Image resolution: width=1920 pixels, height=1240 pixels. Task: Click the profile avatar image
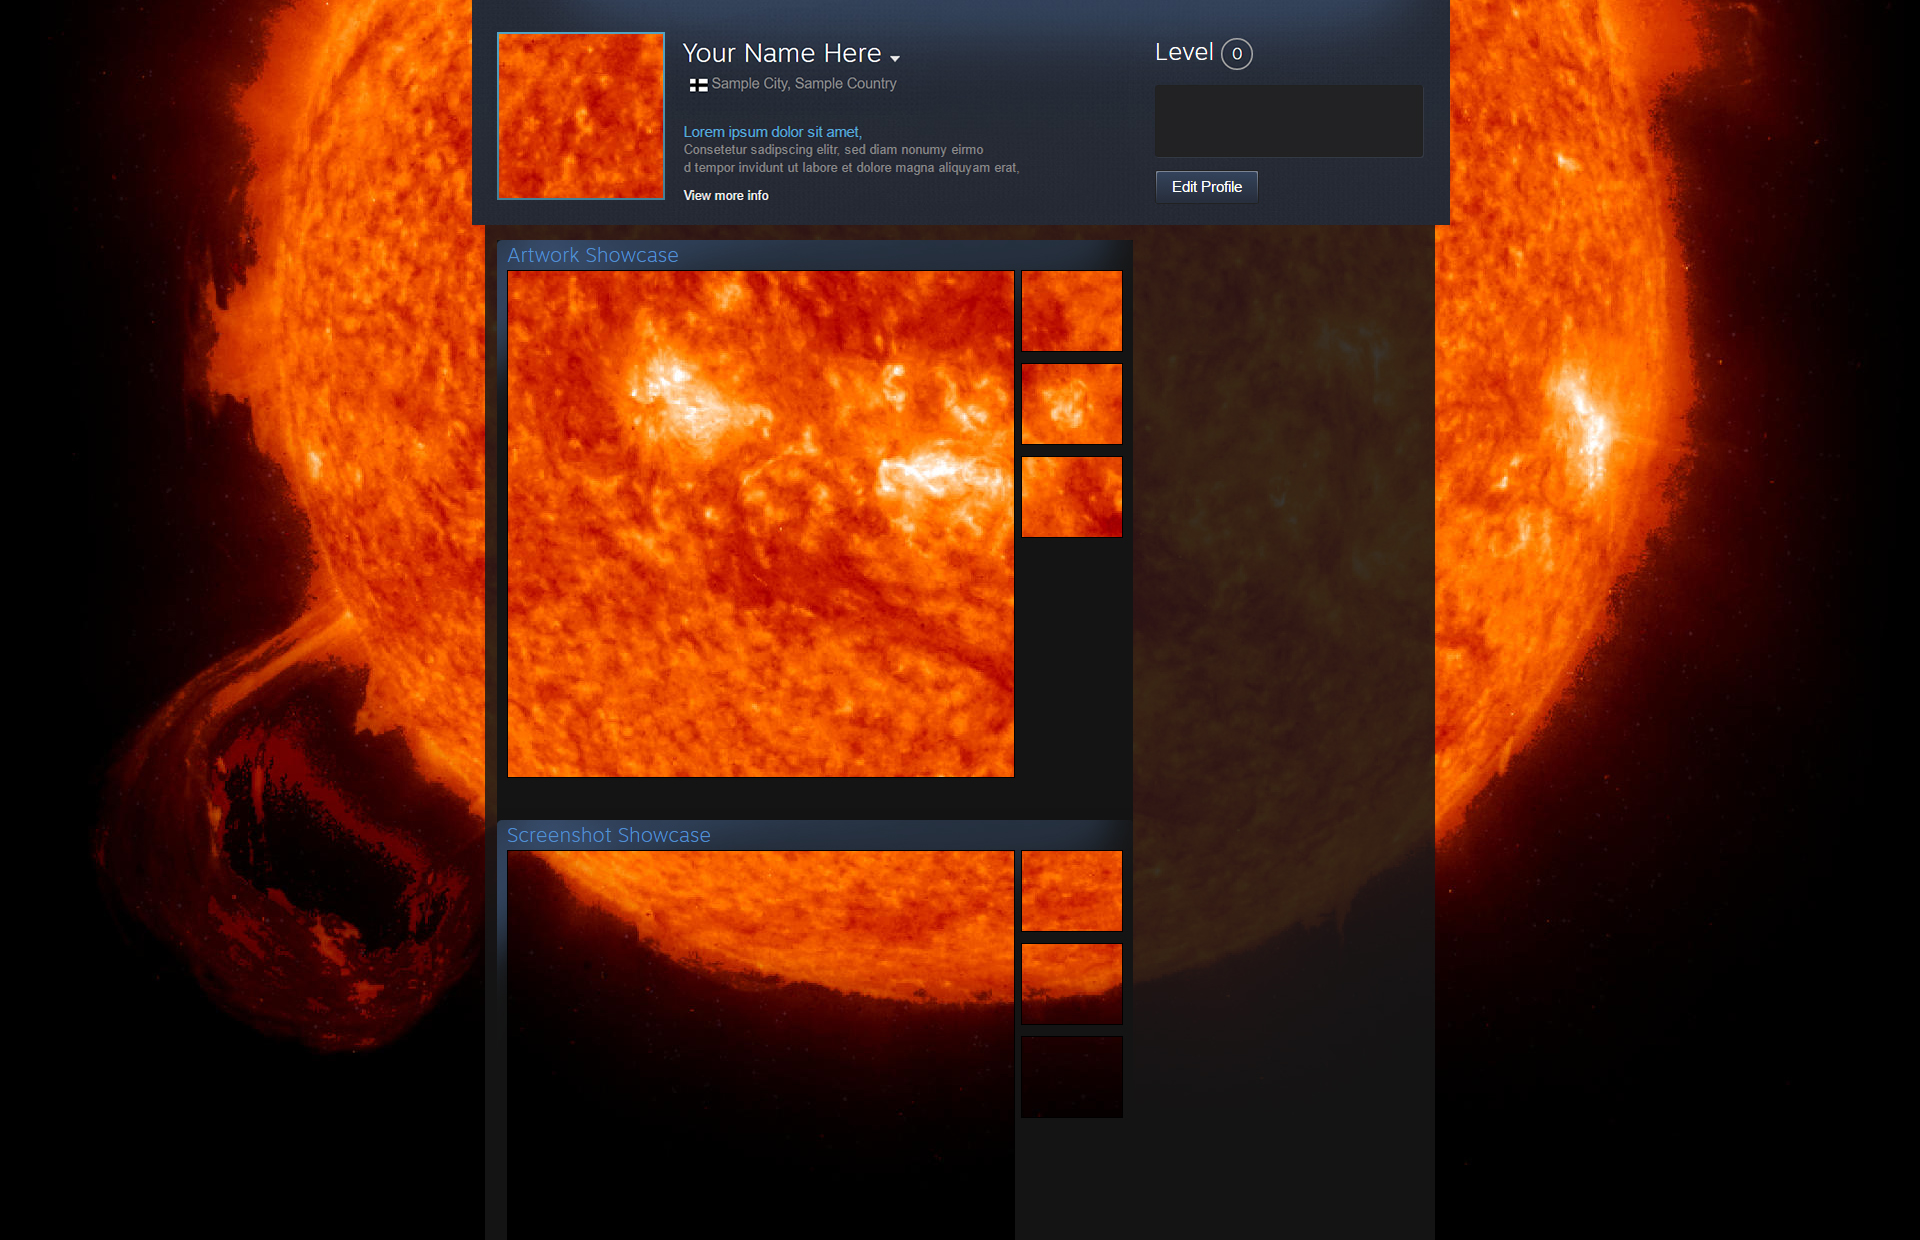(x=581, y=116)
